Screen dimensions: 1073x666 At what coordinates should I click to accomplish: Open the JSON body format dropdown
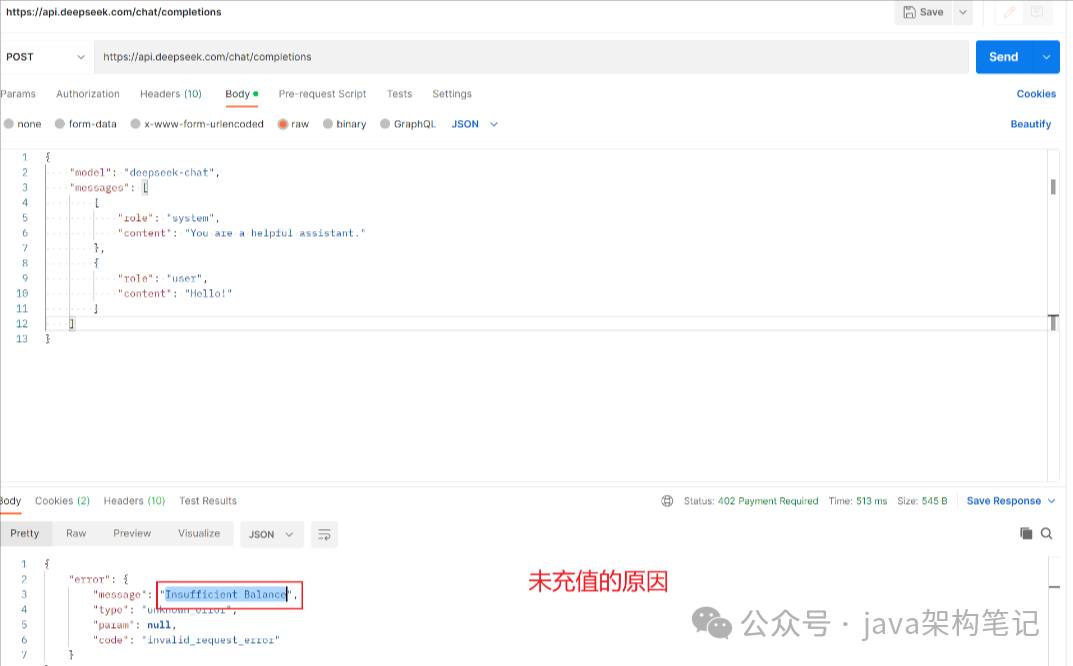[474, 124]
